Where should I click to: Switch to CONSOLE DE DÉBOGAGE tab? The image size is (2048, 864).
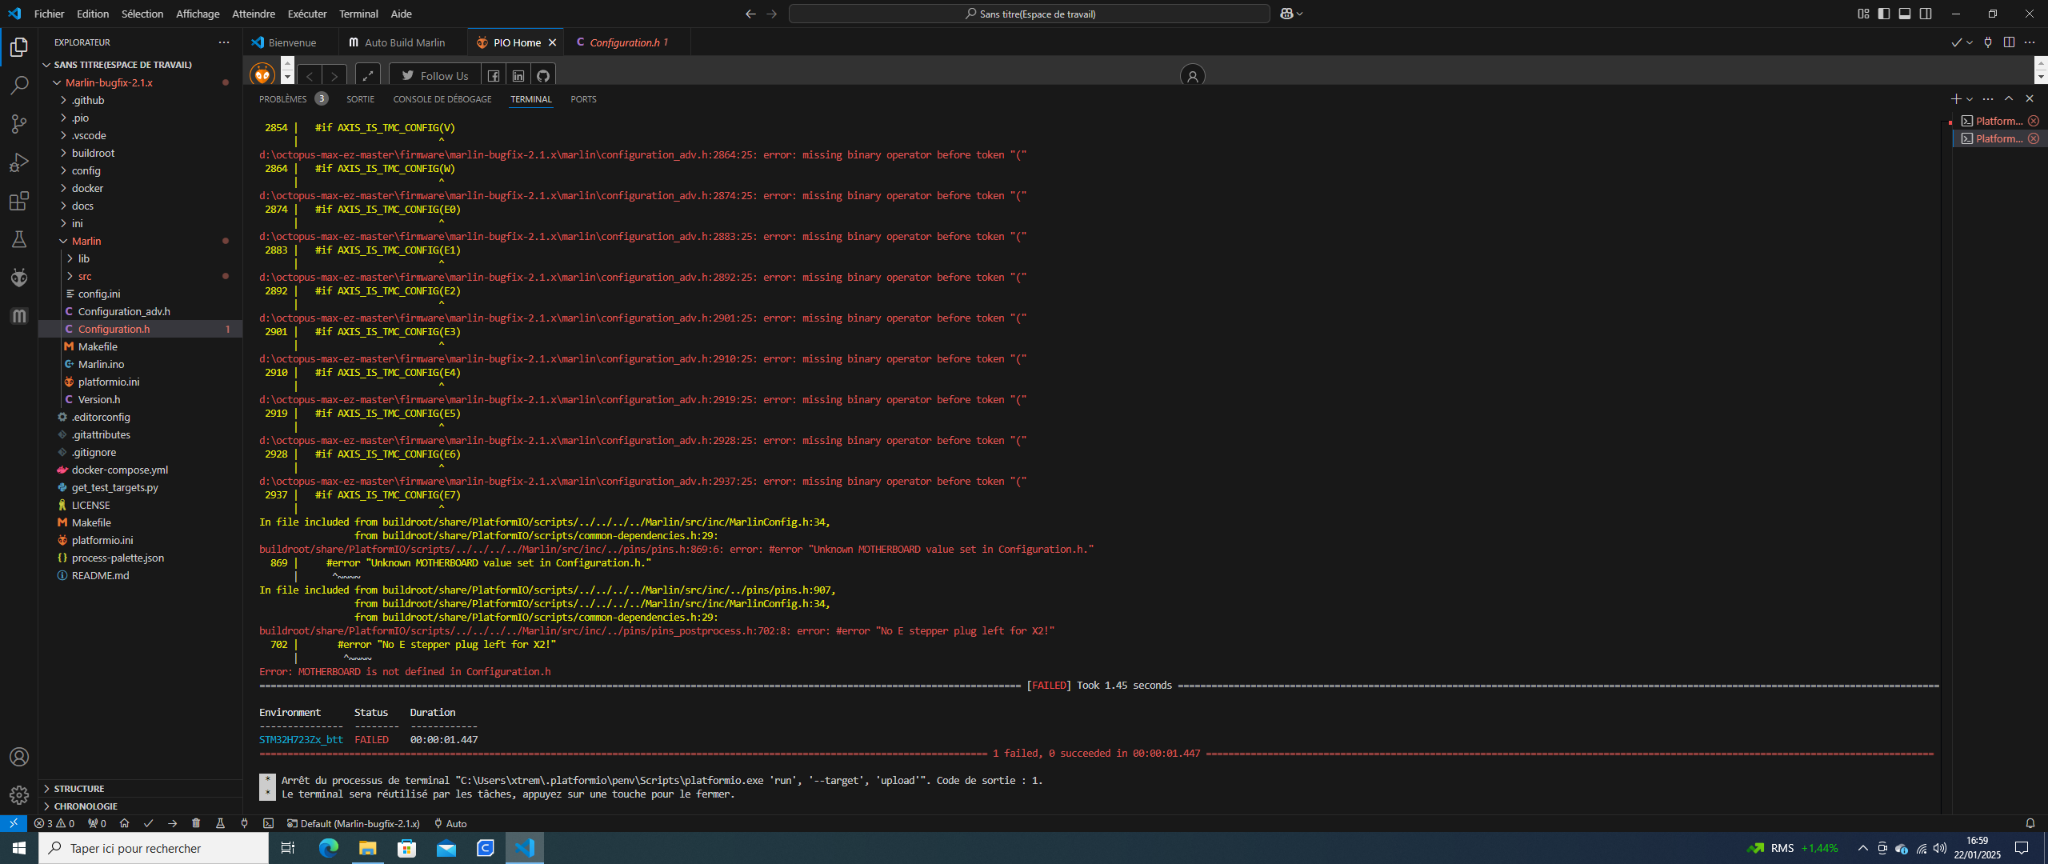(442, 99)
